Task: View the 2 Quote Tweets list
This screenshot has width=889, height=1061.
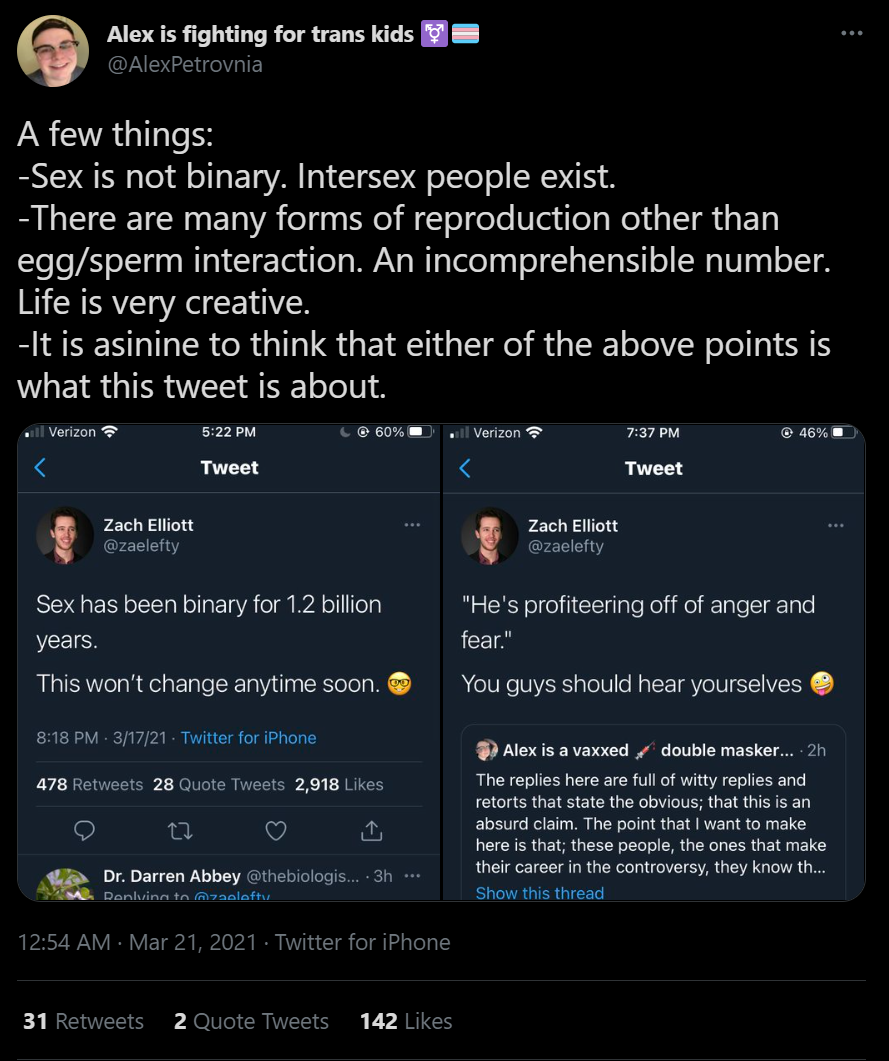Action: pyautogui.click(x=251, y=1020)
